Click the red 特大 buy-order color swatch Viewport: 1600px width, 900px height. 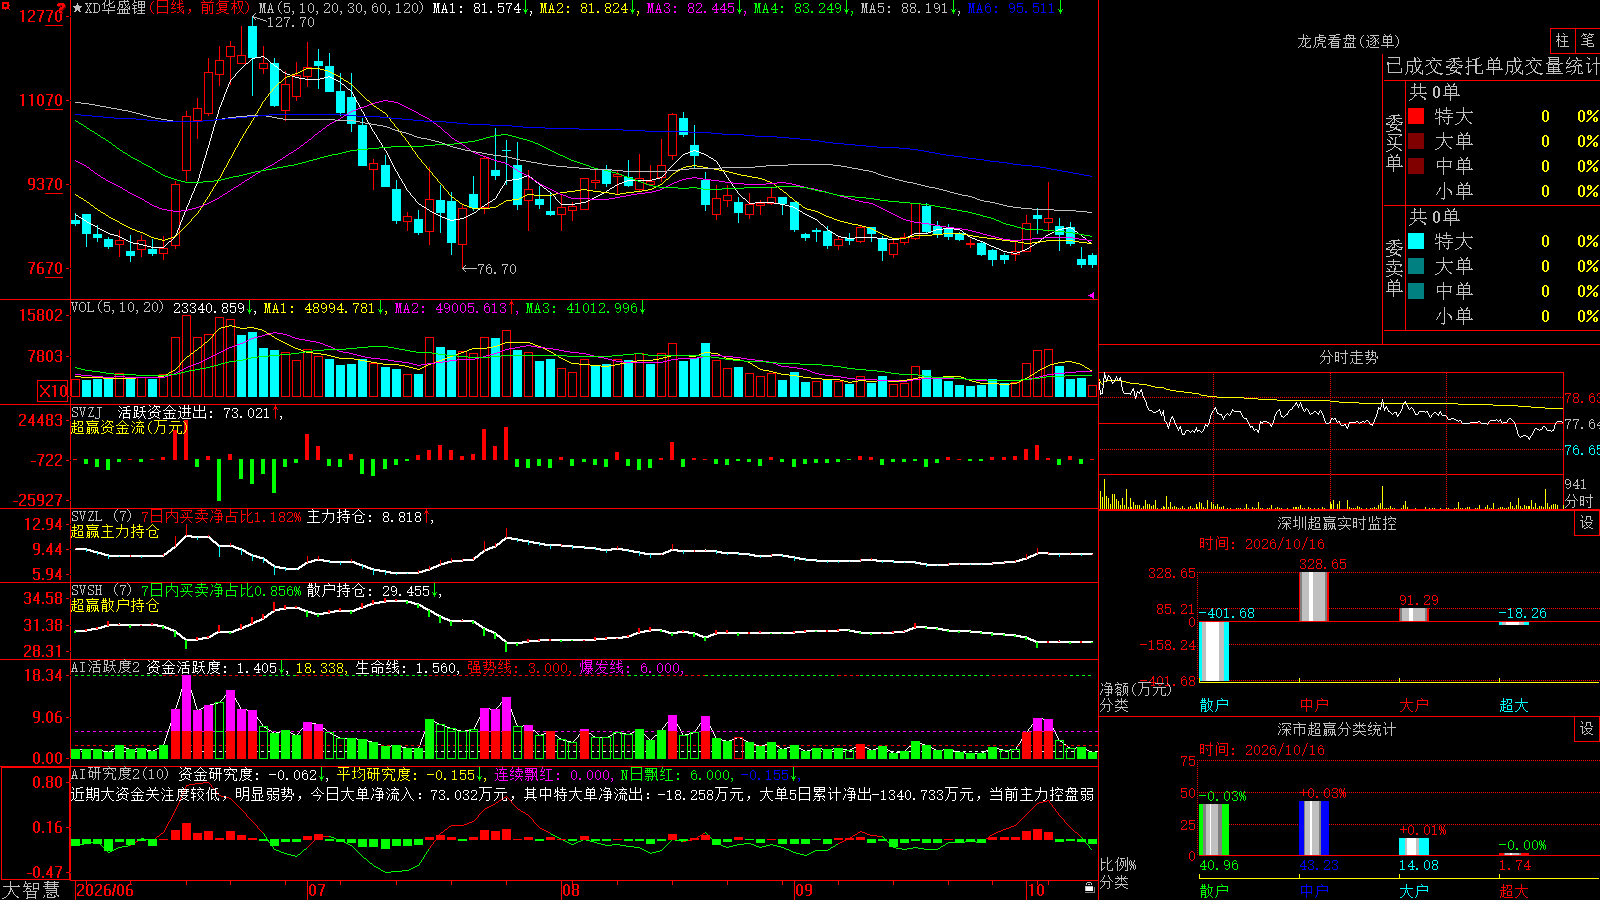coord(1416,116)
